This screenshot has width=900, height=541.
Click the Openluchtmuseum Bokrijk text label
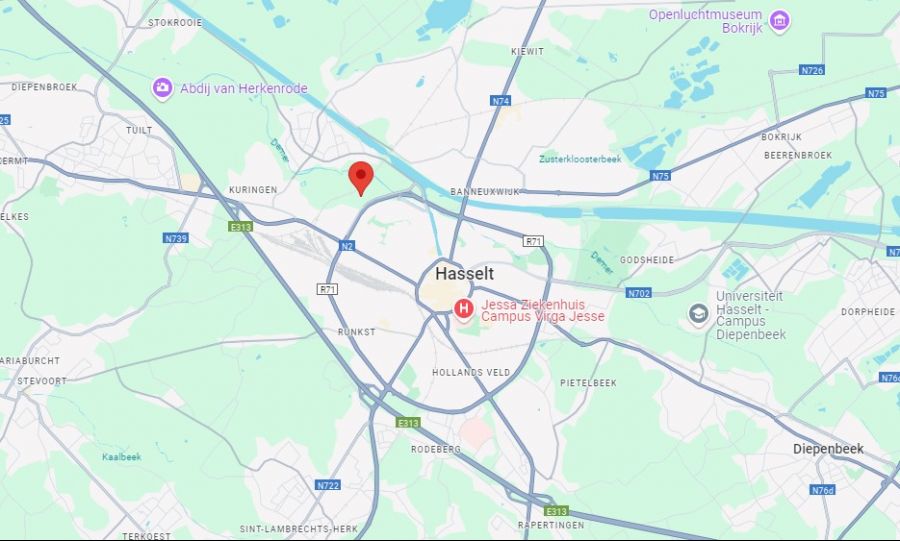pos(705,21)
